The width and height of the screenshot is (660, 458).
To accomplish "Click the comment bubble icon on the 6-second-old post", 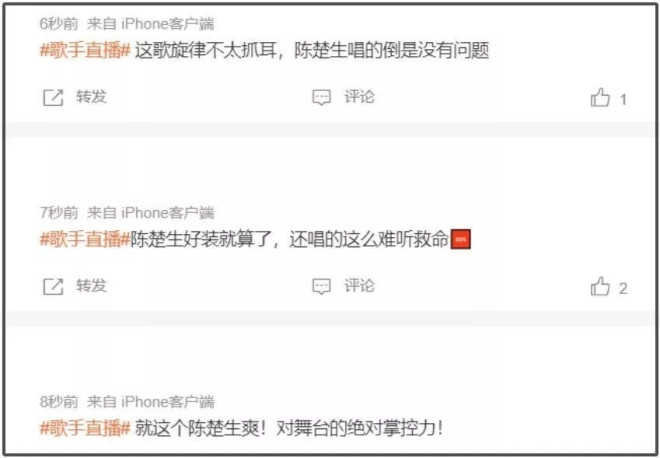I will click(x=321, y=98).
